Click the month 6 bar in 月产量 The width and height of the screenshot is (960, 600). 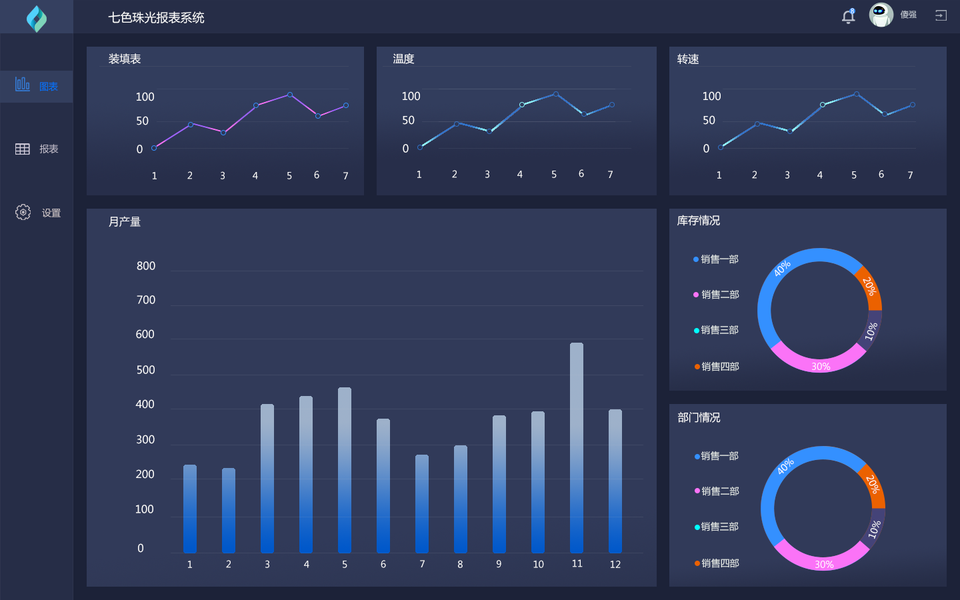tap(383, 486)
